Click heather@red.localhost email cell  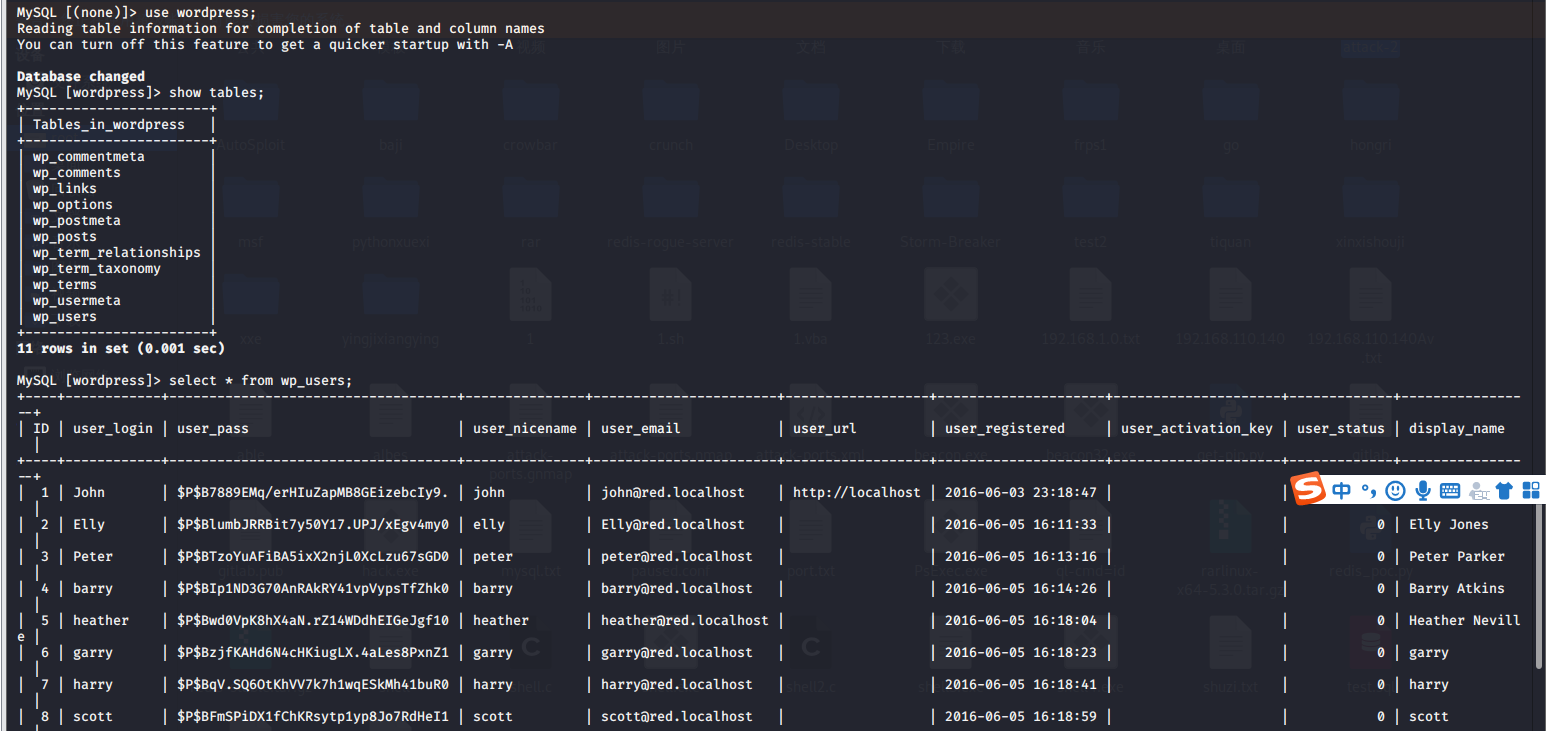click(685, 620)
